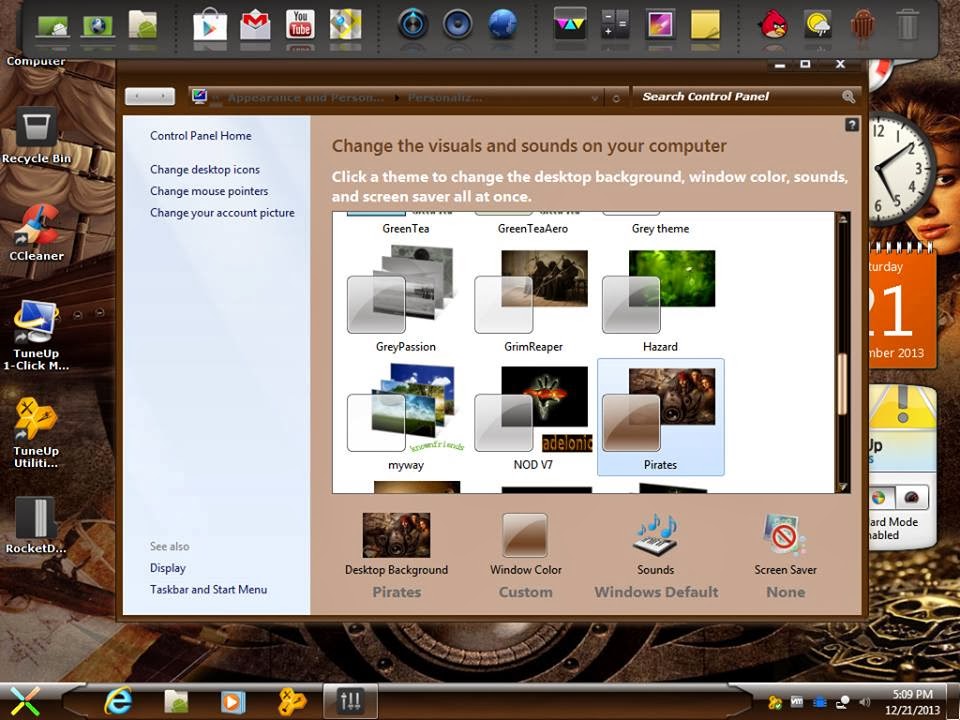Viewport: 960px width, 720px height.
Task: Click the back navigation arrow
Action: (138, 96)
